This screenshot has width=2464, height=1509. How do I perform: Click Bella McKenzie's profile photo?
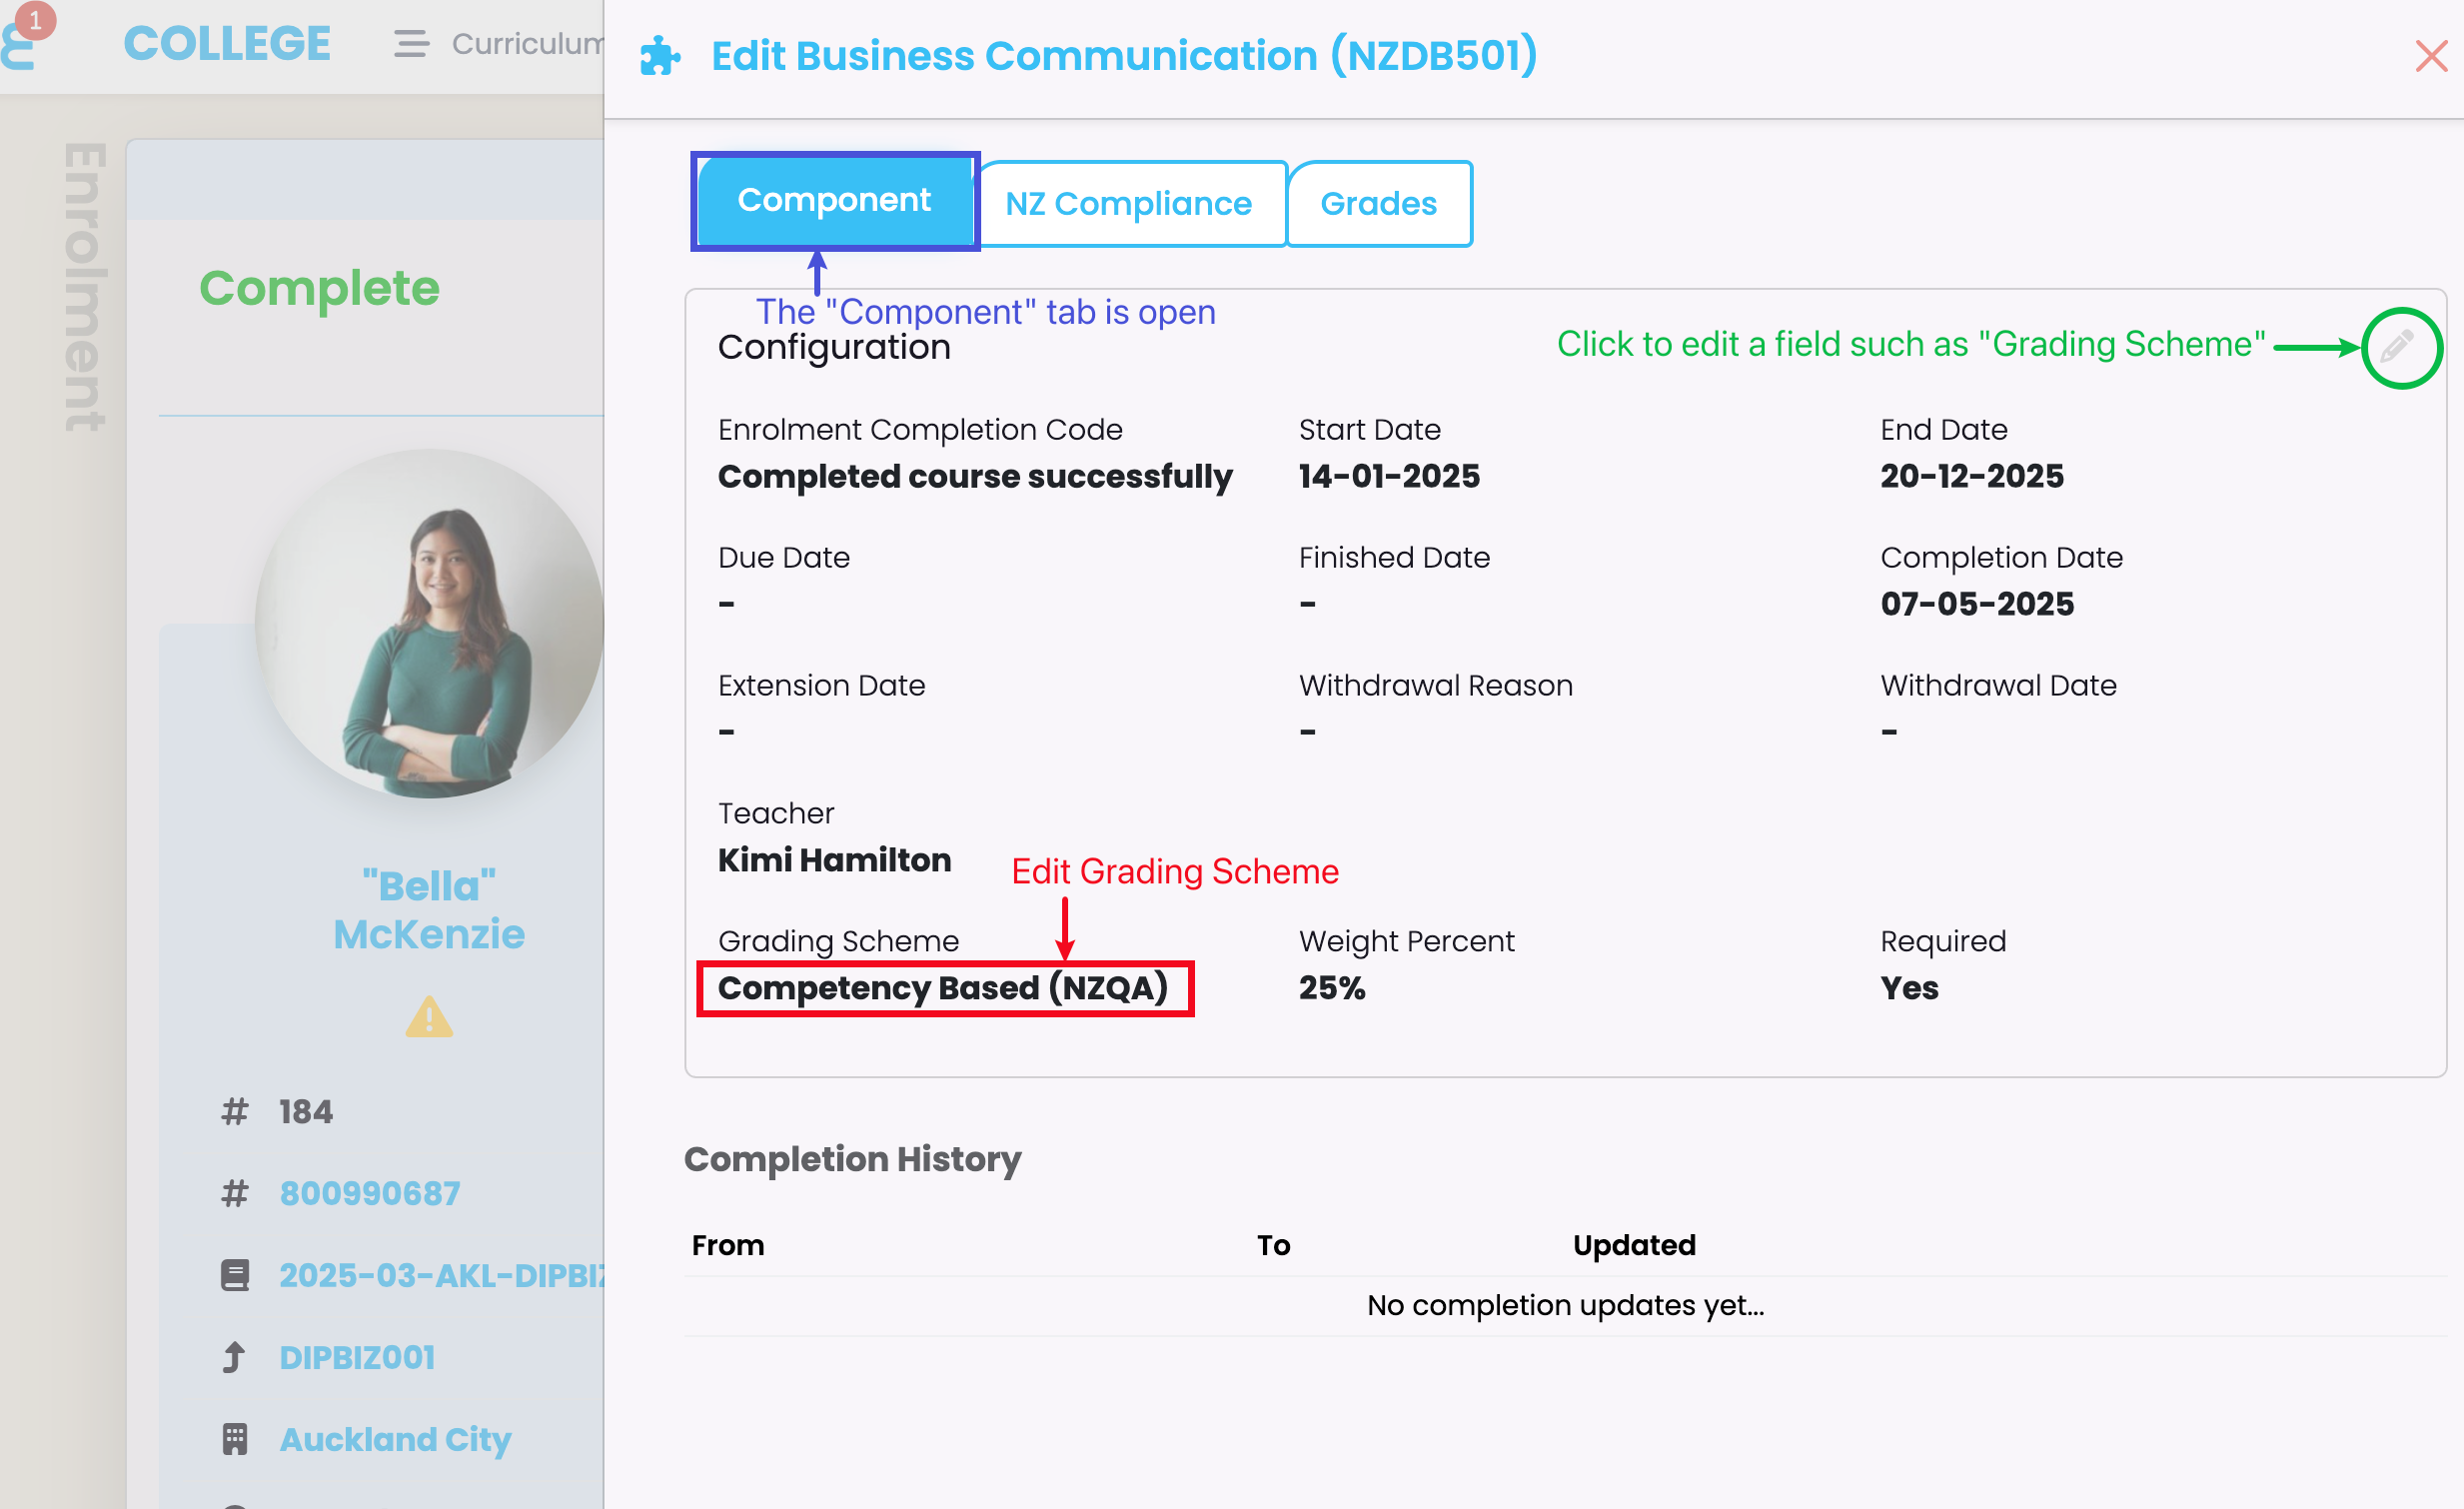coord(430,623)
